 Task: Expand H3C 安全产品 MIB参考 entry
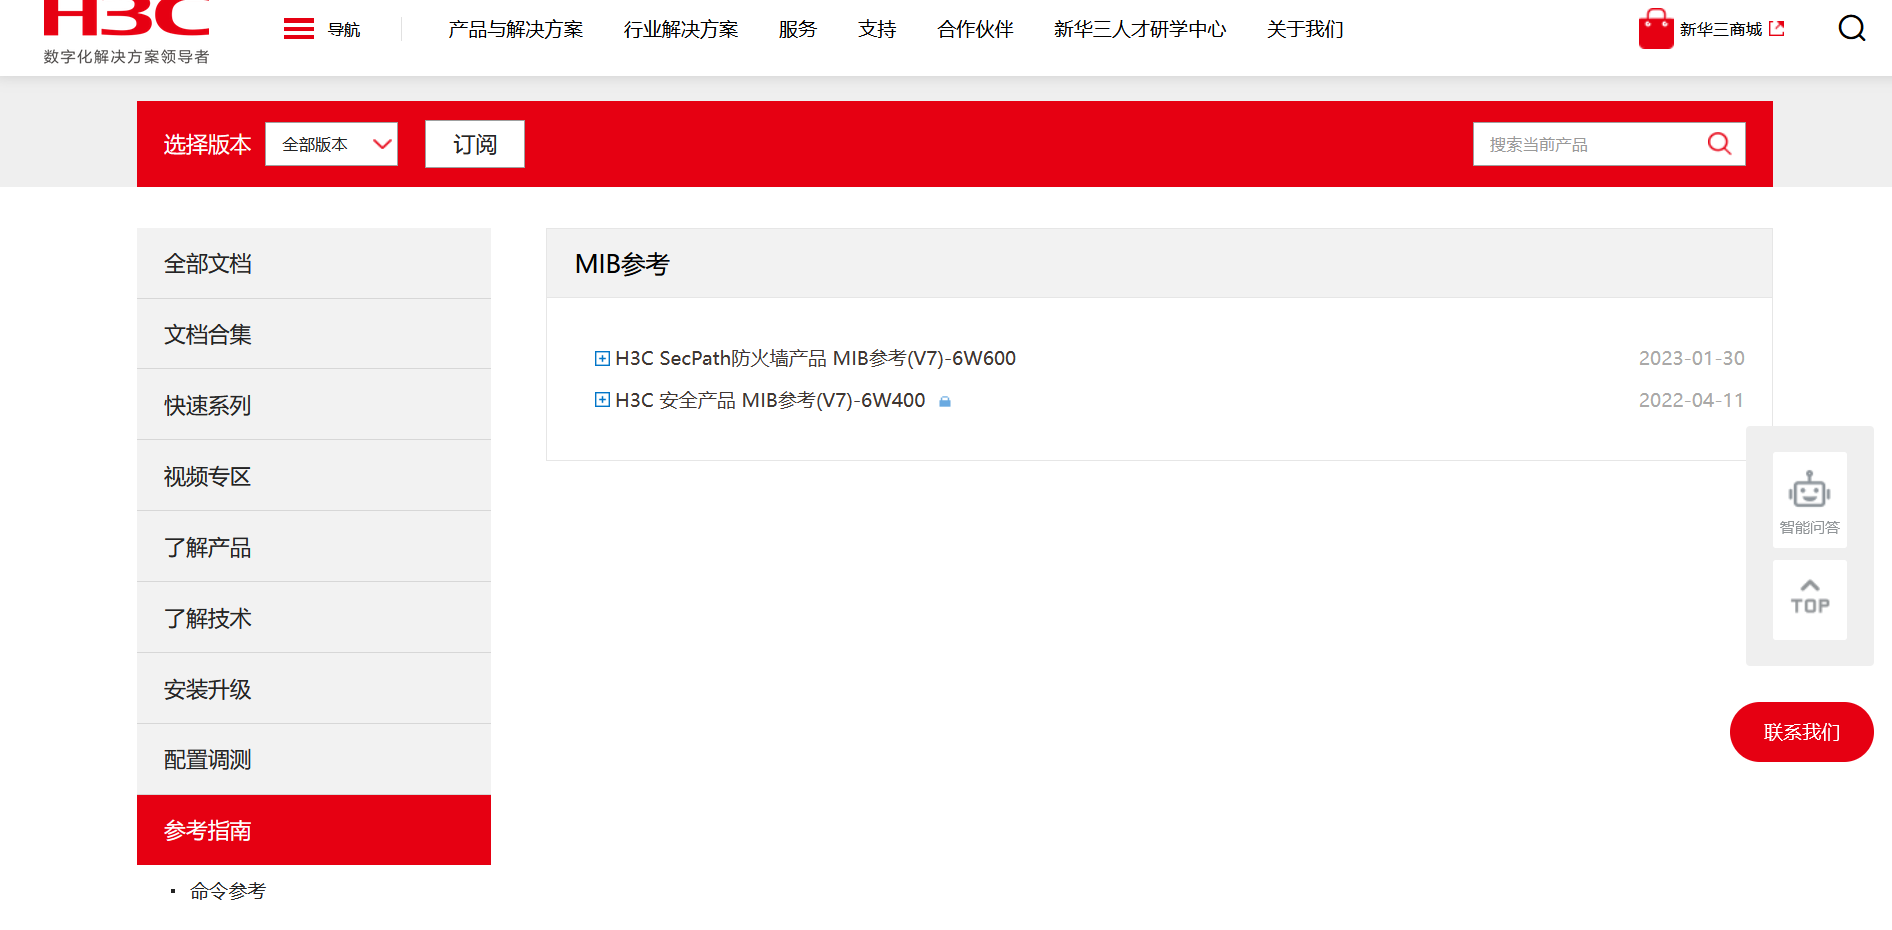click(602, 400)
